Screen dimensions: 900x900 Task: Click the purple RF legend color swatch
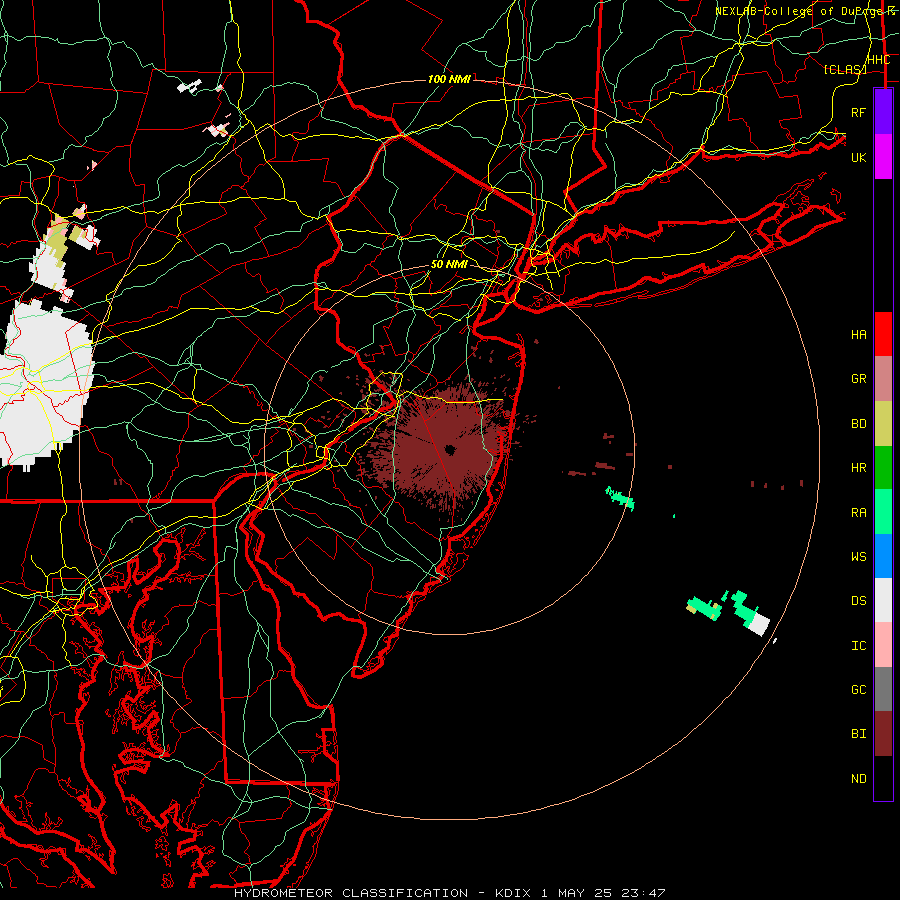click(x=883, y=112)
